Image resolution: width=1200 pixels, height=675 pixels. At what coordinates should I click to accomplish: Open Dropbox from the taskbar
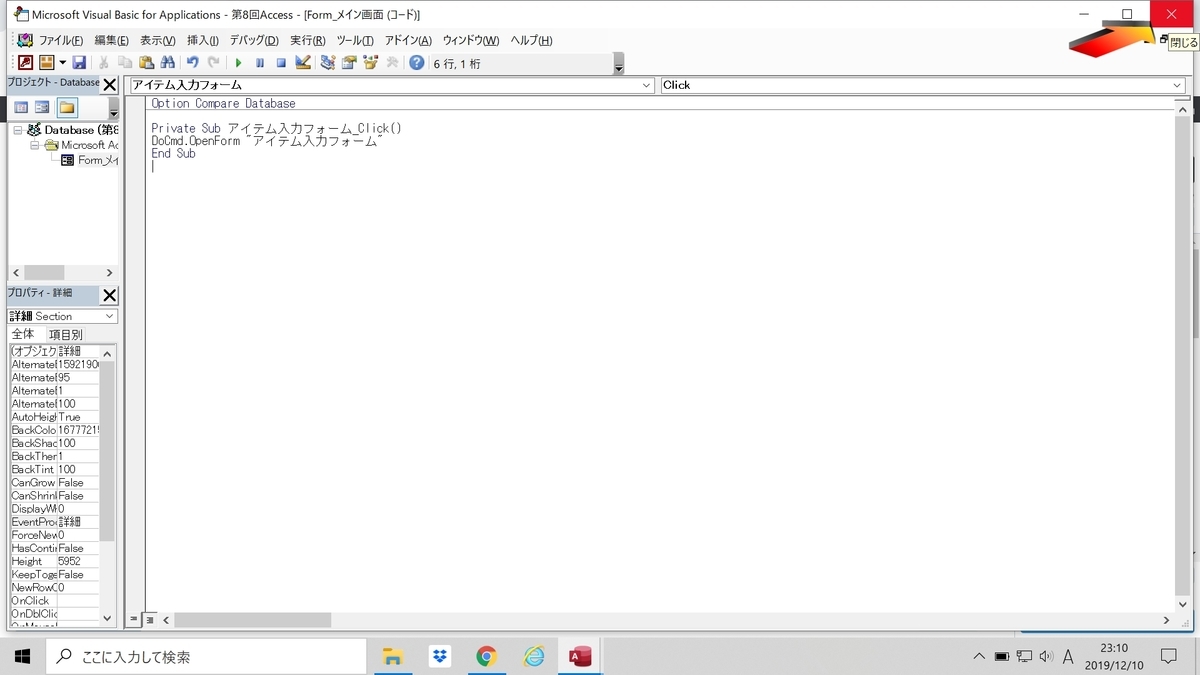440,656
